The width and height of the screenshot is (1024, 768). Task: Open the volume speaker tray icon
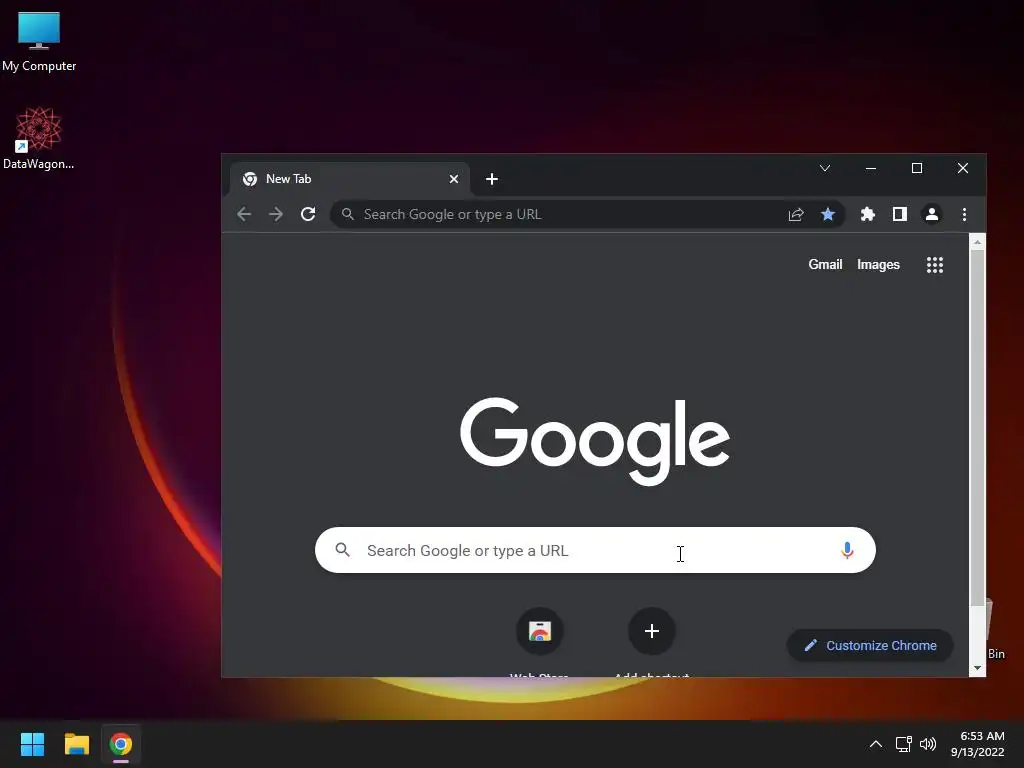[x=927, y=744]
